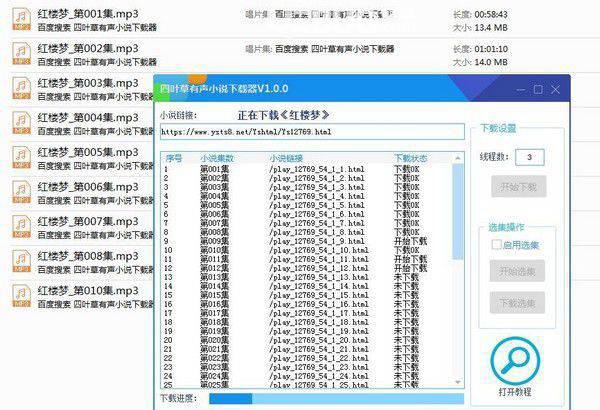Select the MP3 icon of 红楼梦_第007集.mp3

[x=21, y=227]
